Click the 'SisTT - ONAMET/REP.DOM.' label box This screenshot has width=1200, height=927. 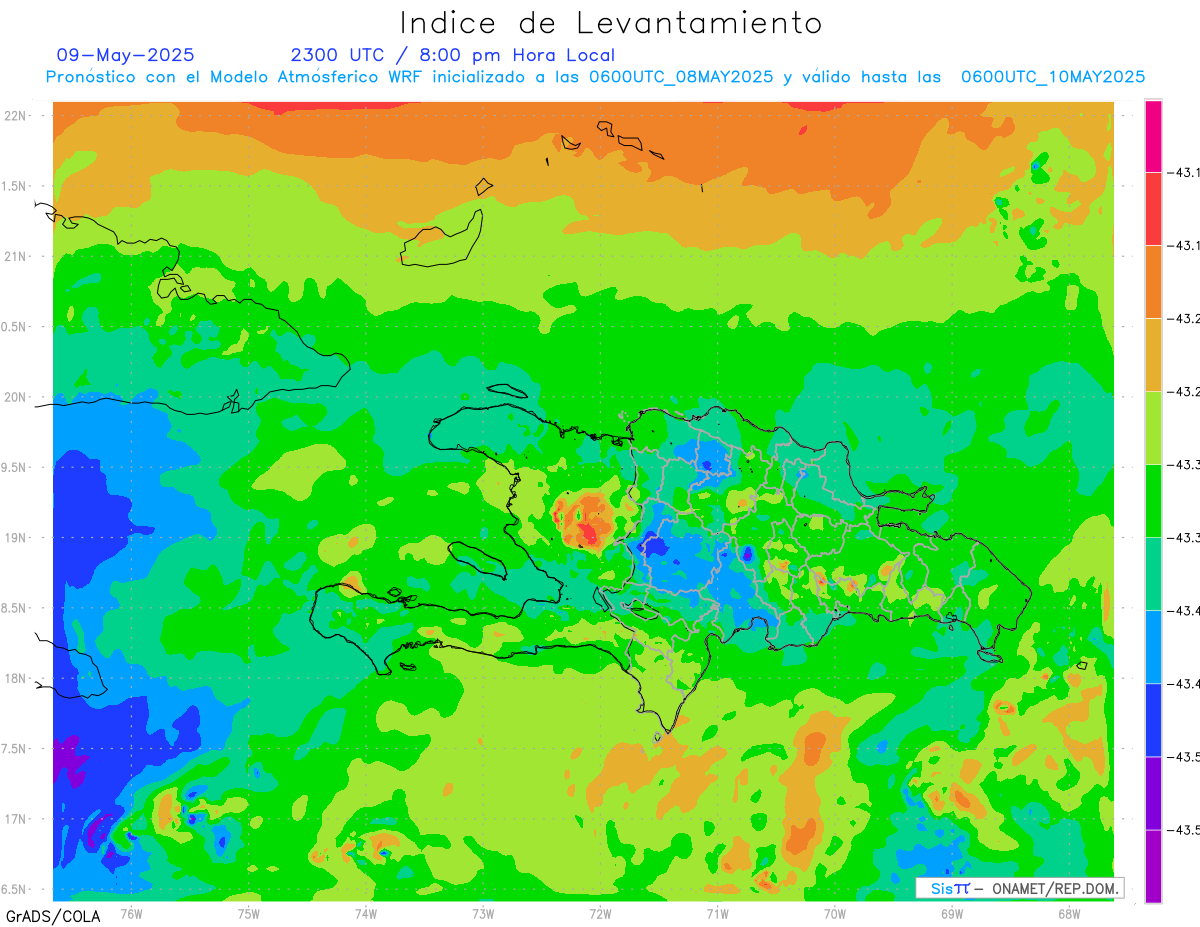pos(1020,888)
